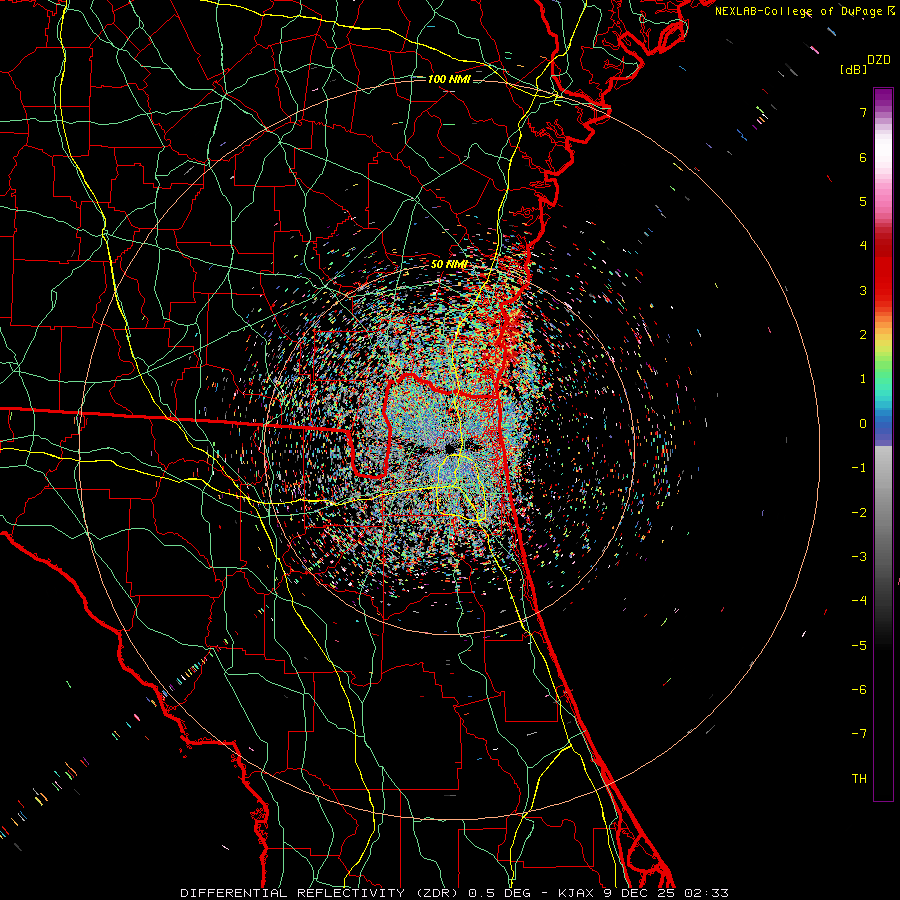900x900 pixels.
Task: Select the -3 tick label on the color scale
Action: pos(859,557)
